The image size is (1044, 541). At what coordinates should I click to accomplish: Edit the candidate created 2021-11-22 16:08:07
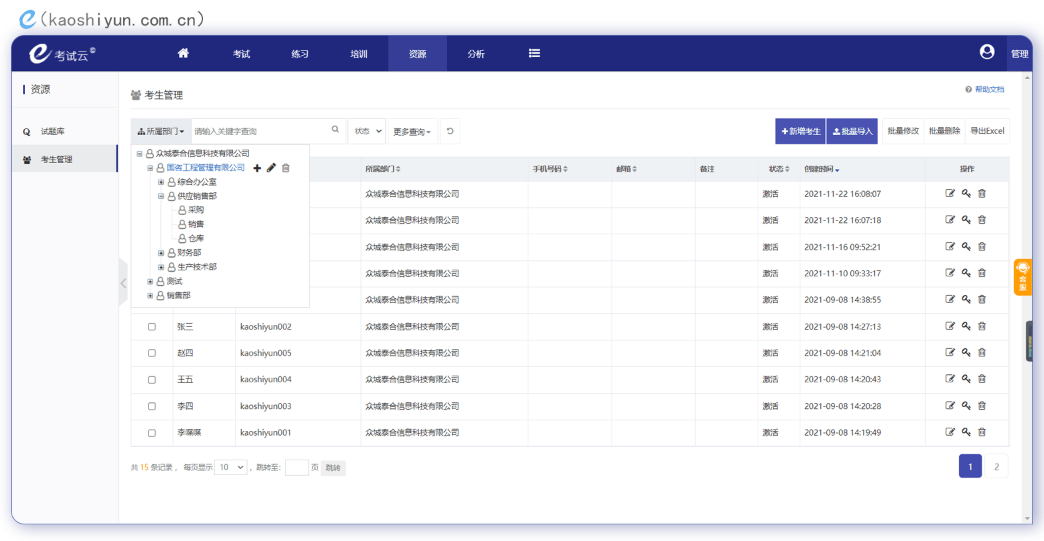pyautogui.click(x=950, y=194)
